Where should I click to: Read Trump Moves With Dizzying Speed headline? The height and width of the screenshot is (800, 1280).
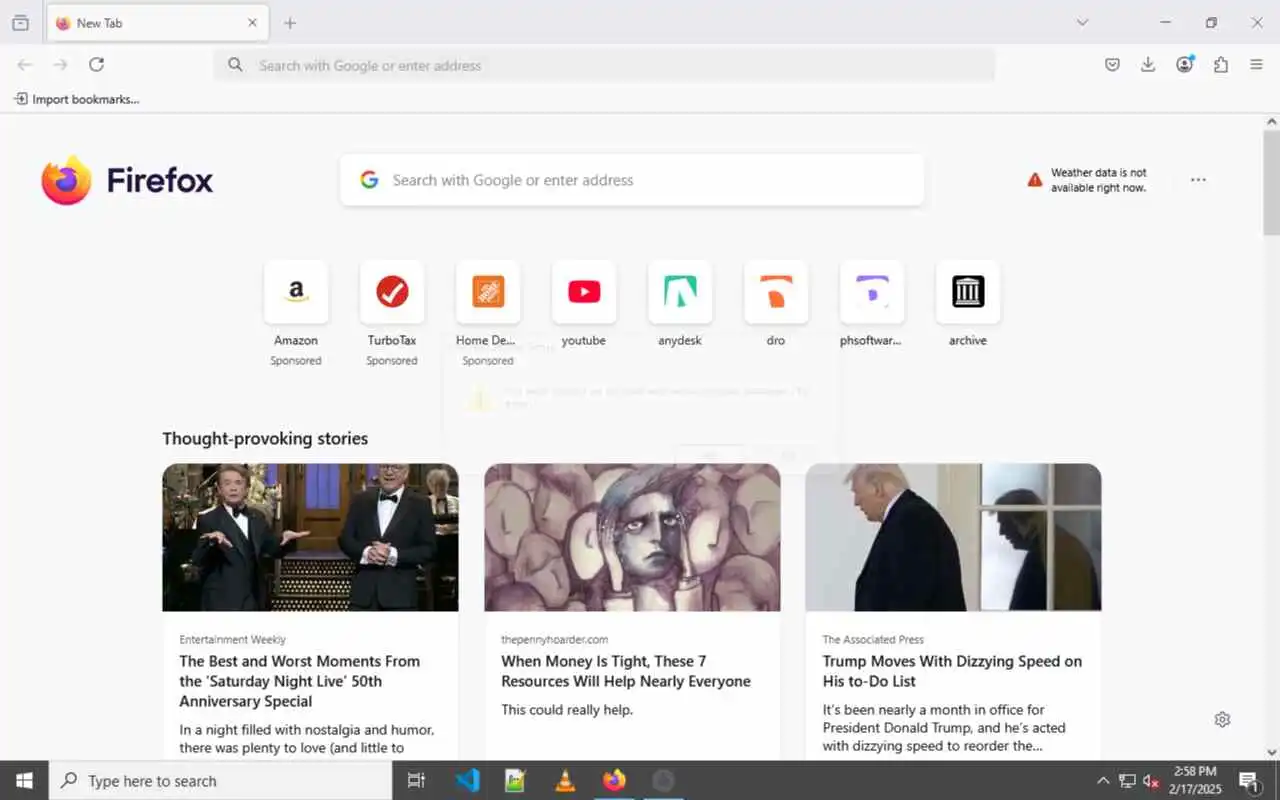click(x=952, y=671)
